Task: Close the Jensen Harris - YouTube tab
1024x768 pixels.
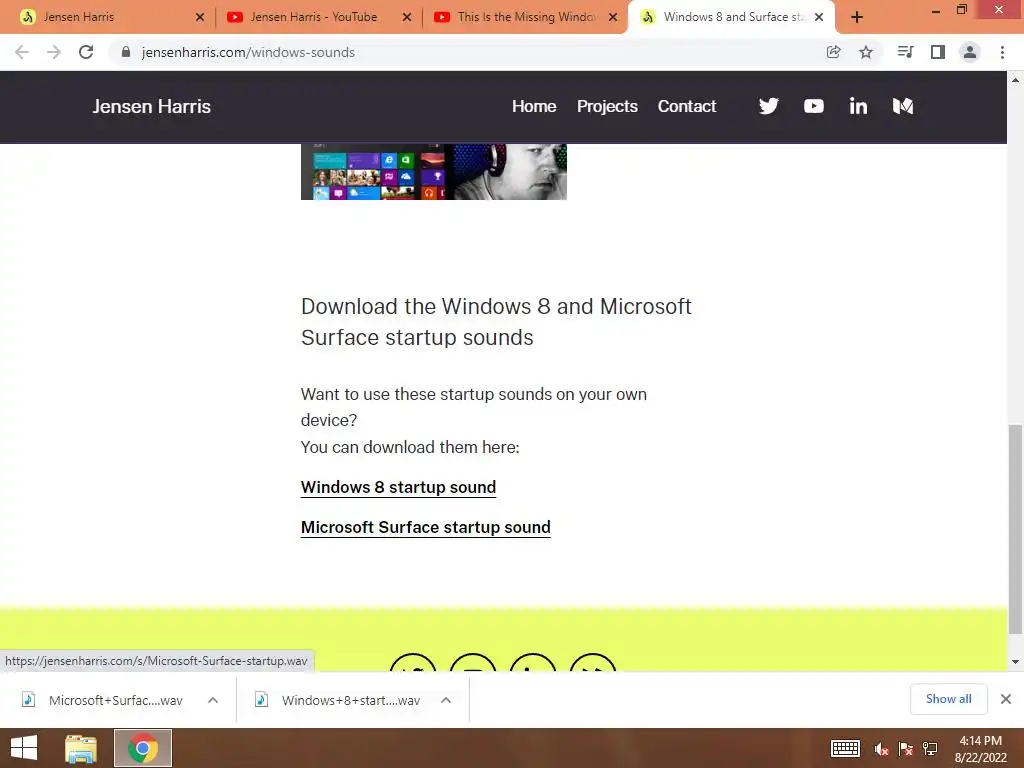Action: click(407, 18)
